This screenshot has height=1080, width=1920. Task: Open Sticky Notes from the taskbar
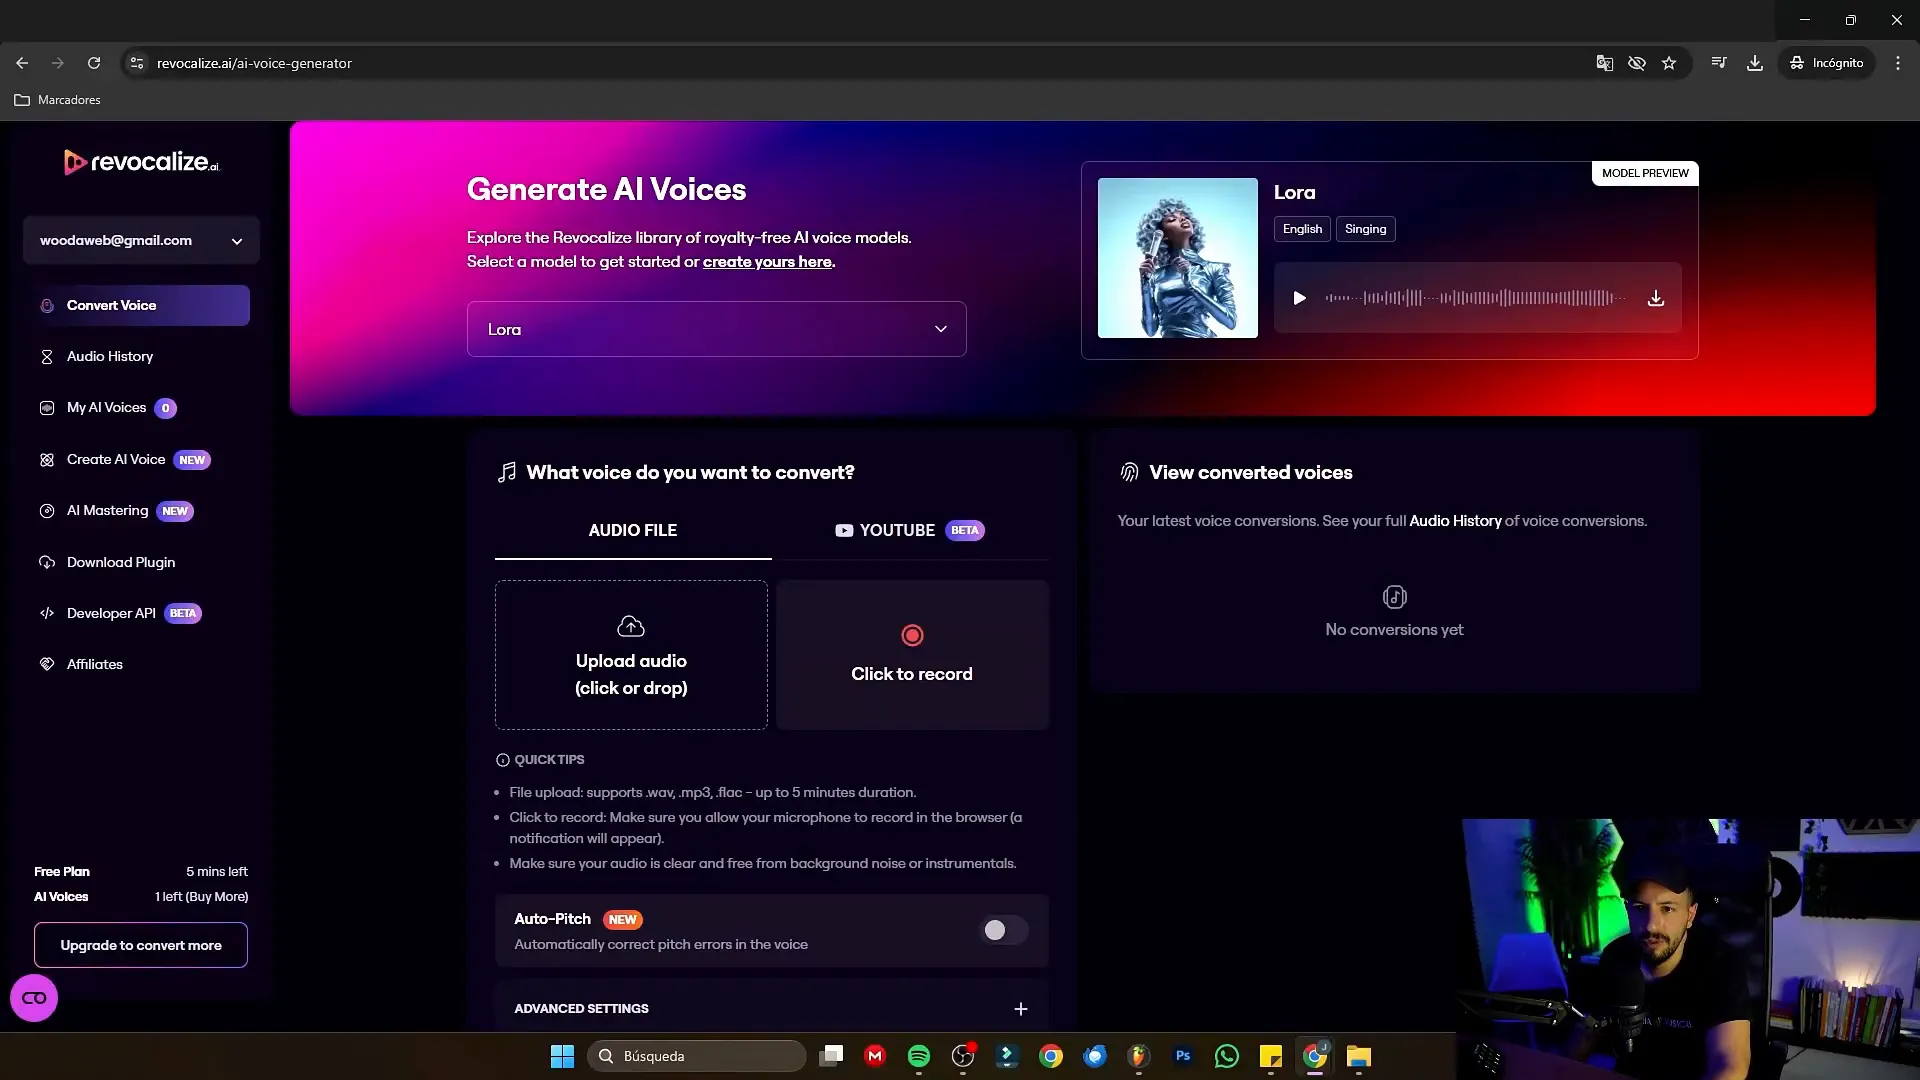point(1271,1056)
